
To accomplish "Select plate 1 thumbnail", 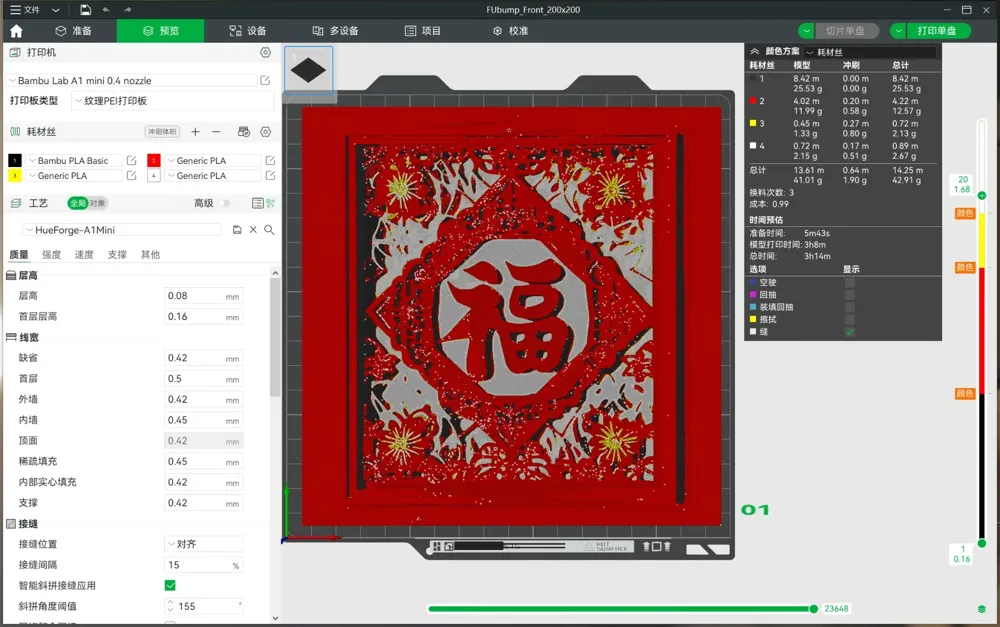I will pos(309,70).
